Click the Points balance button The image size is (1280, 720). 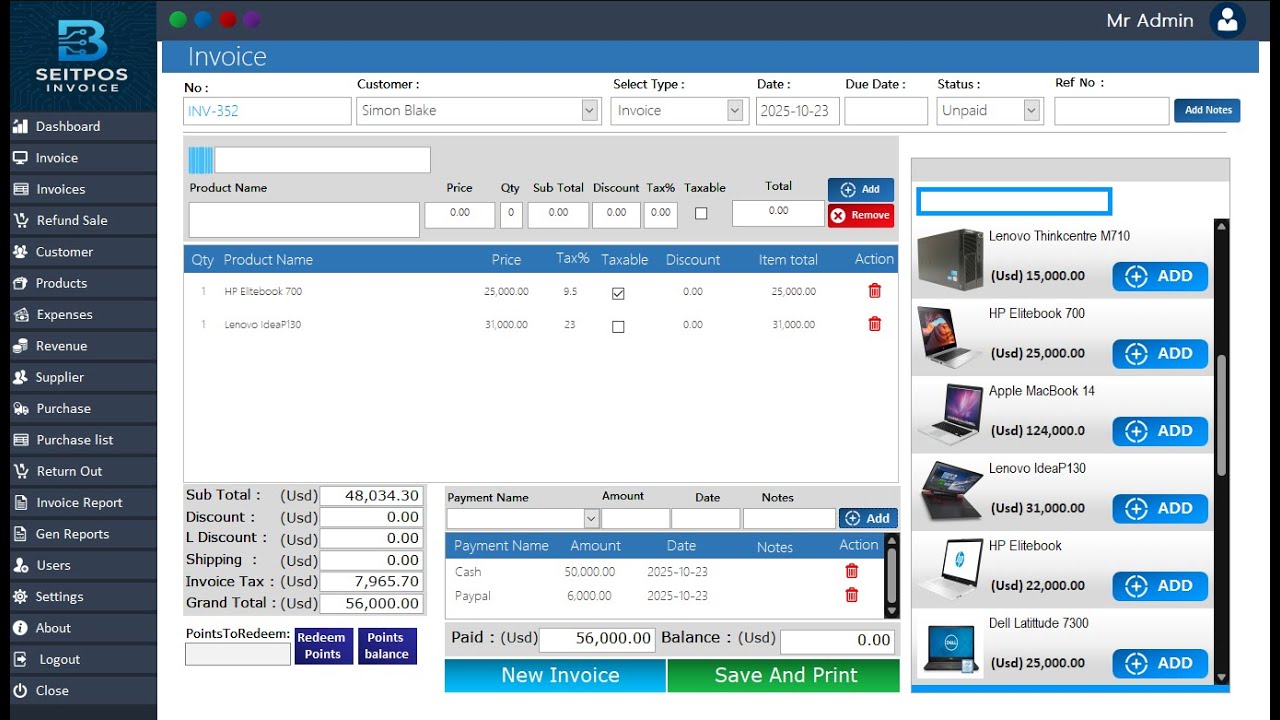point(386,645)
